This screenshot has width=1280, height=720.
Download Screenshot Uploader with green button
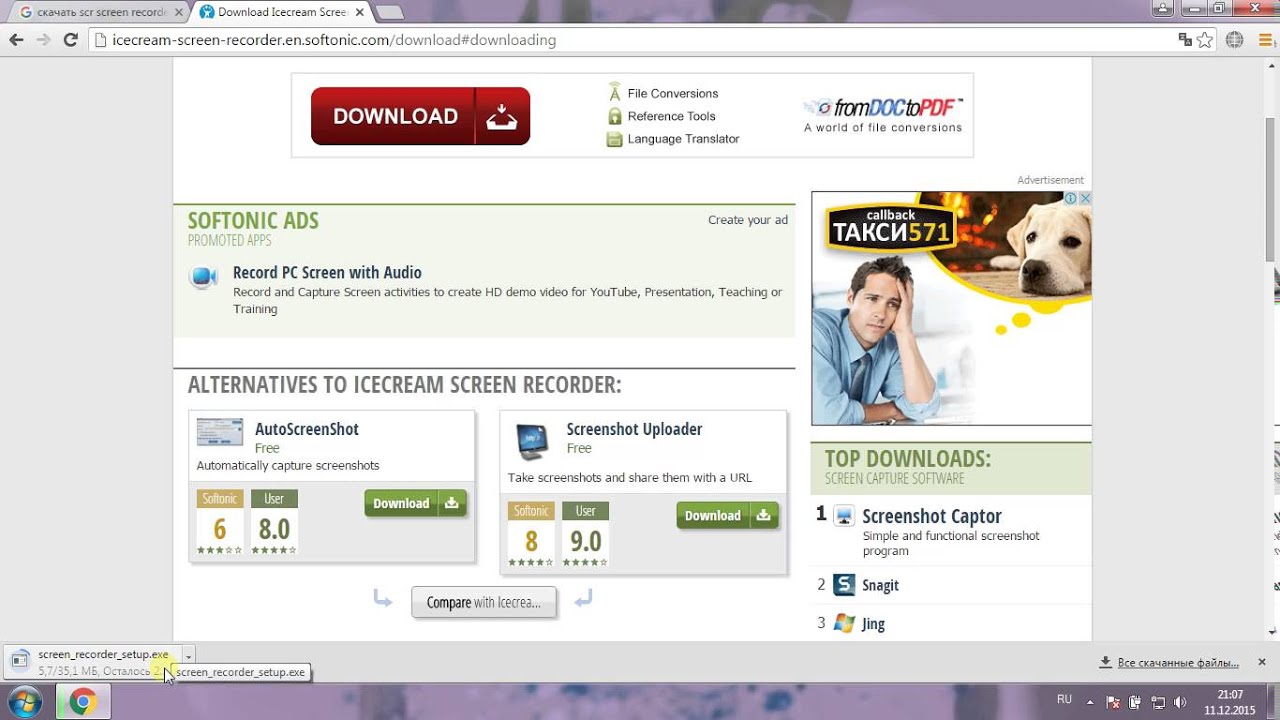click(x=727, y=515)
